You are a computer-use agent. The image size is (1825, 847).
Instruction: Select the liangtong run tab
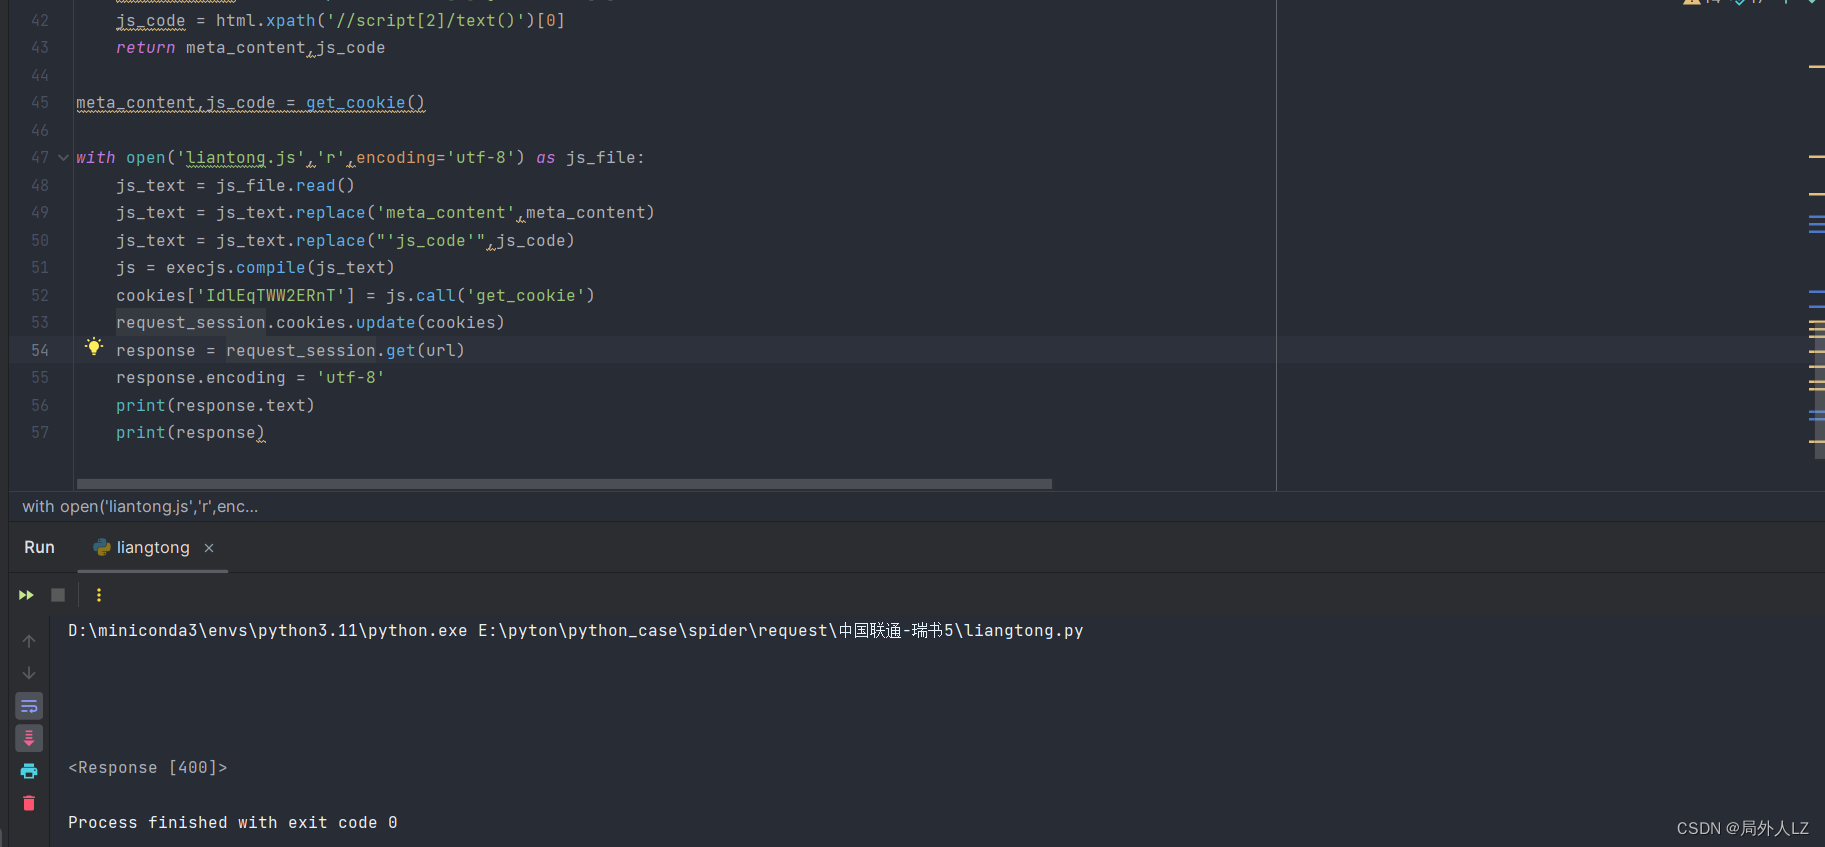click(152, 548)
